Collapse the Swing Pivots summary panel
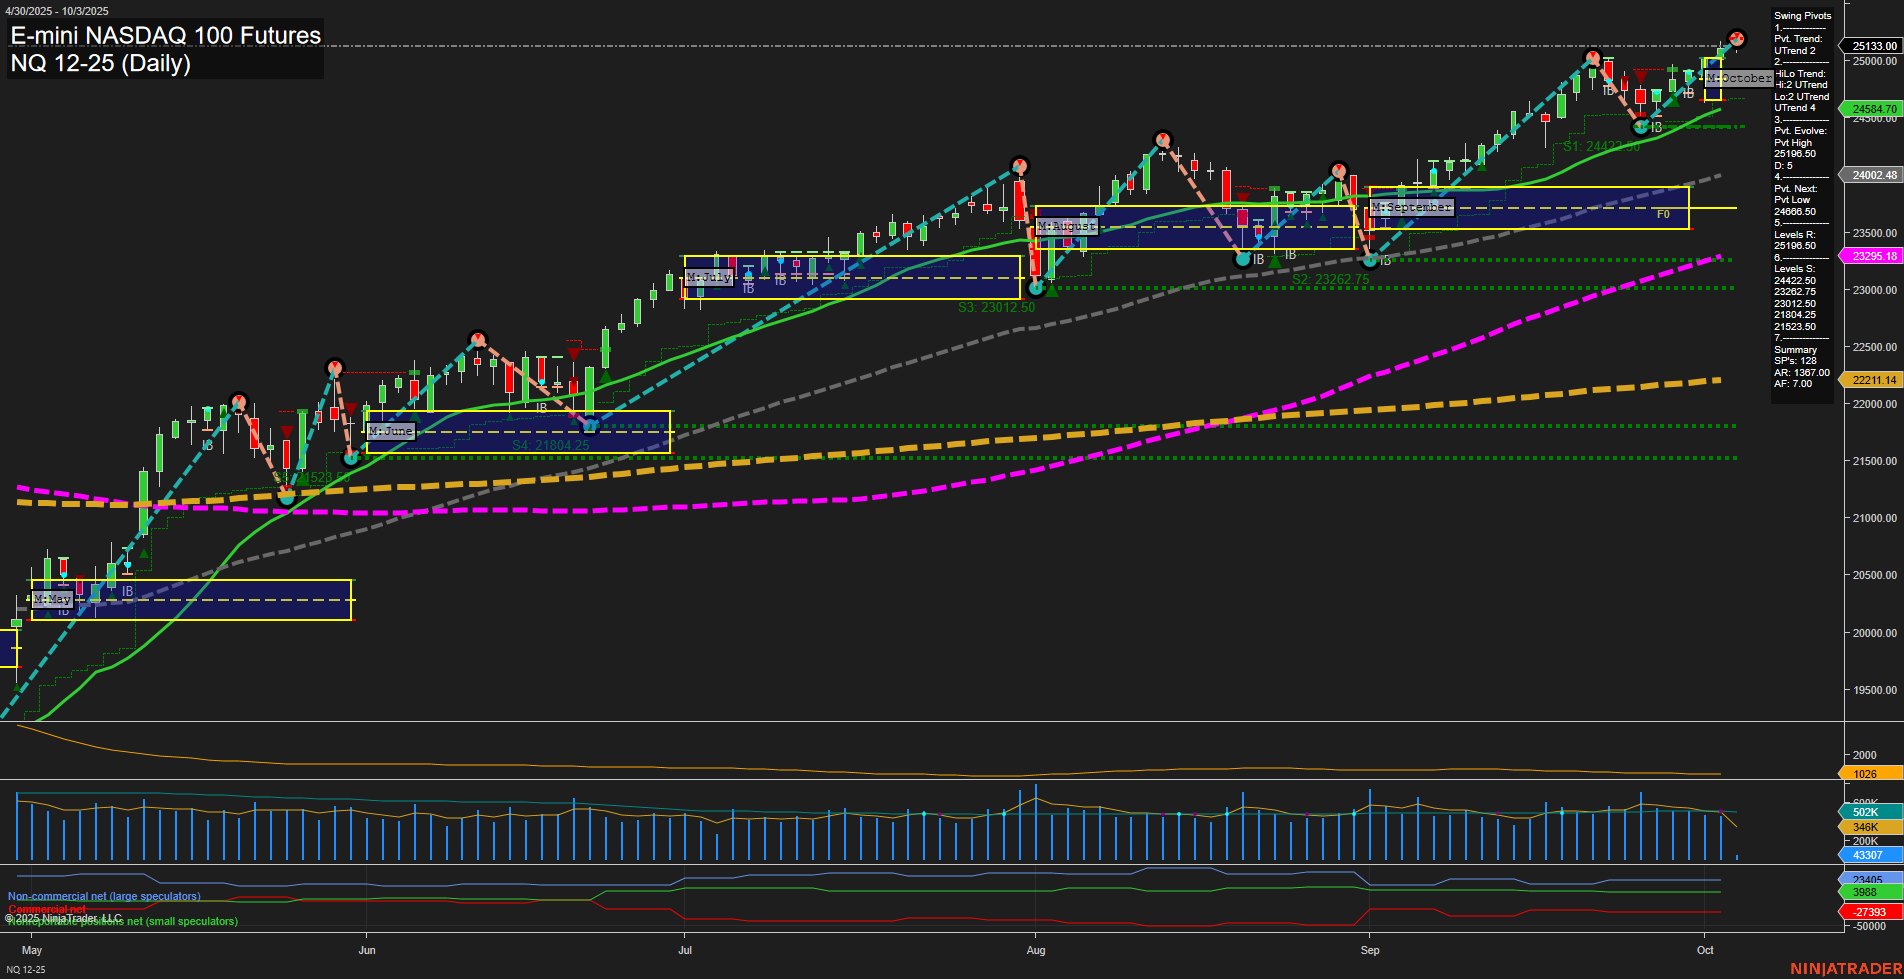This screenshot has height=979, width=1904. (1801, 16)
